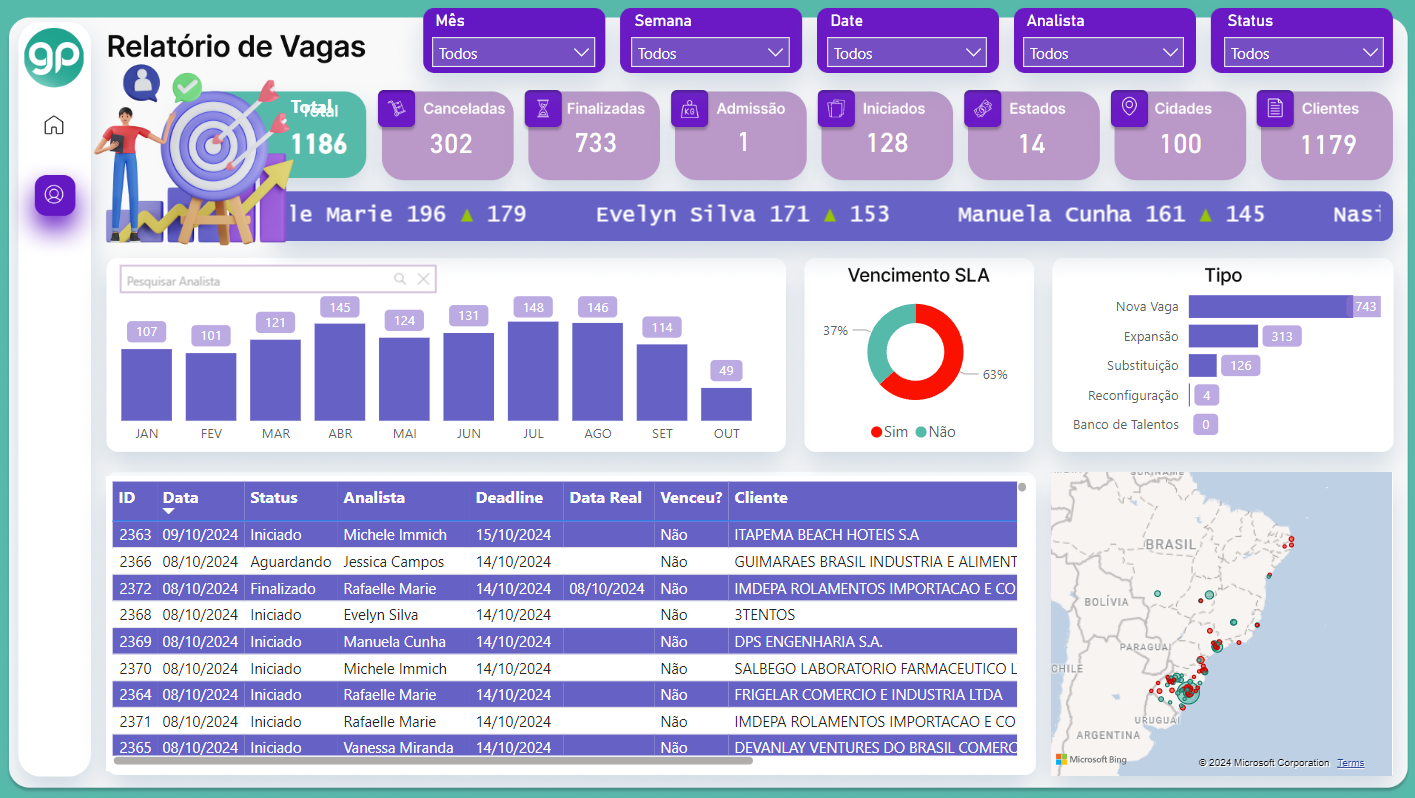Open the map Terms link
Viewport: 1415px width, 798px height.
(x=1350, y=763)
